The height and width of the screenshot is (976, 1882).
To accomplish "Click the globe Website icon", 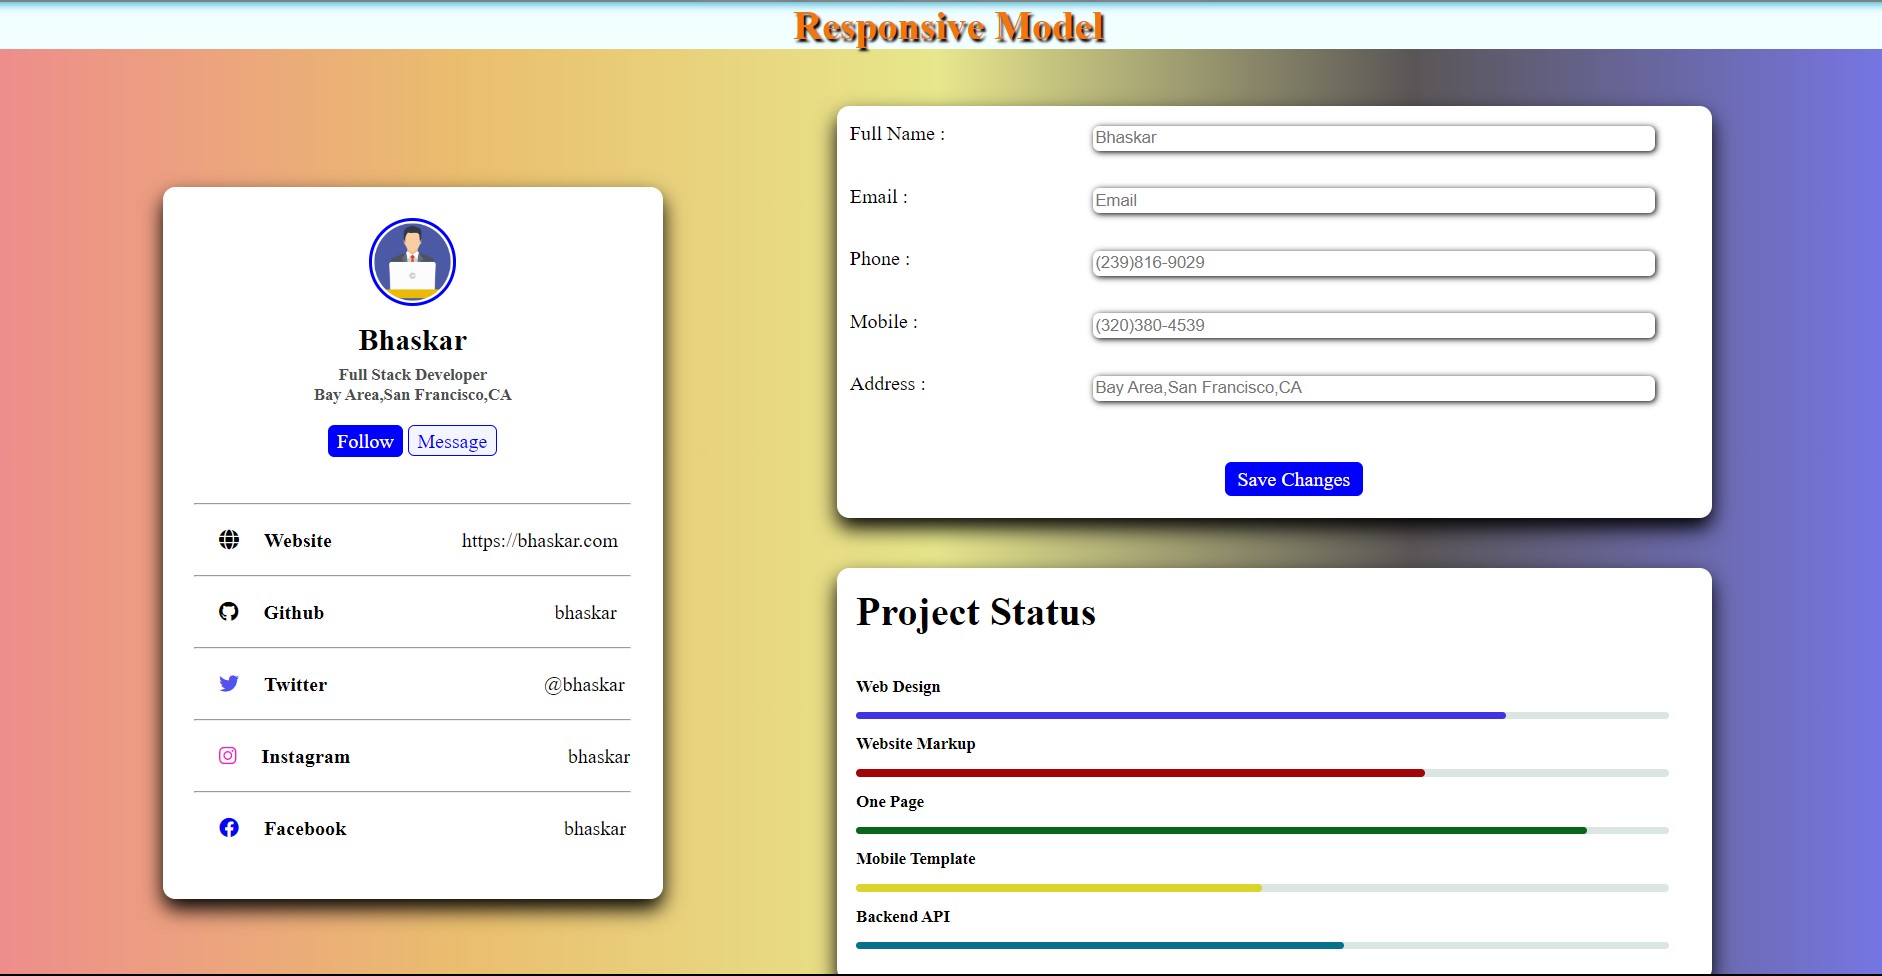I will pyautogui.click(x=229, y=540).
